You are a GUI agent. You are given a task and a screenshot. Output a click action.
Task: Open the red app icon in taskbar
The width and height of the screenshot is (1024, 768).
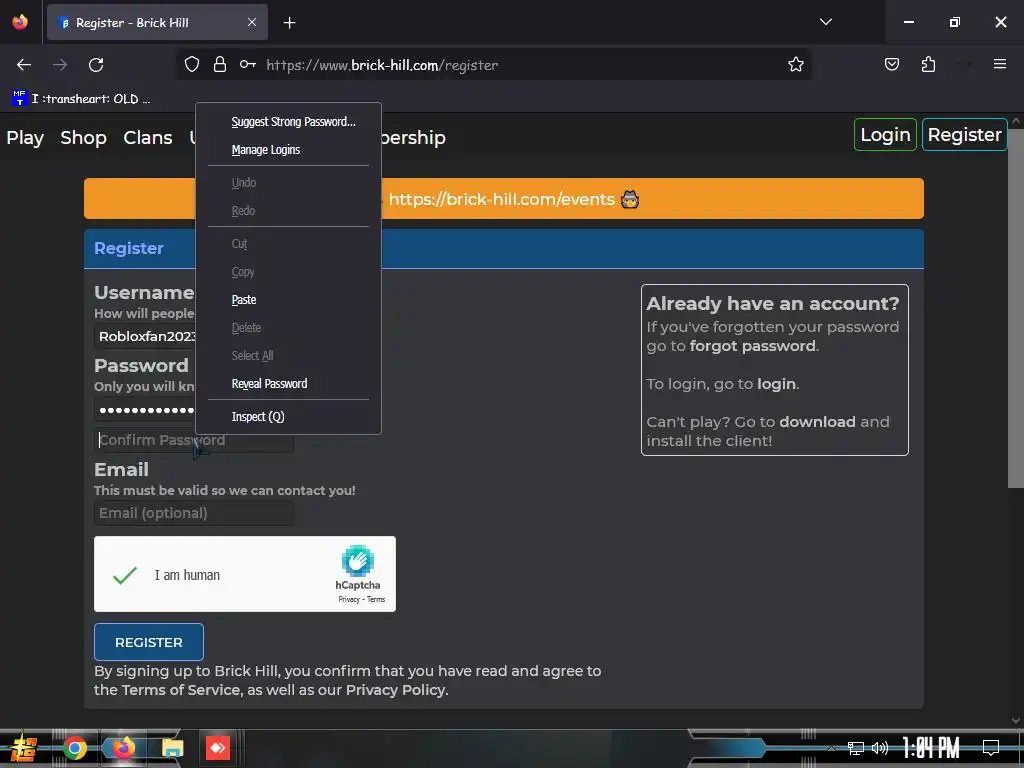coord(218,748)
